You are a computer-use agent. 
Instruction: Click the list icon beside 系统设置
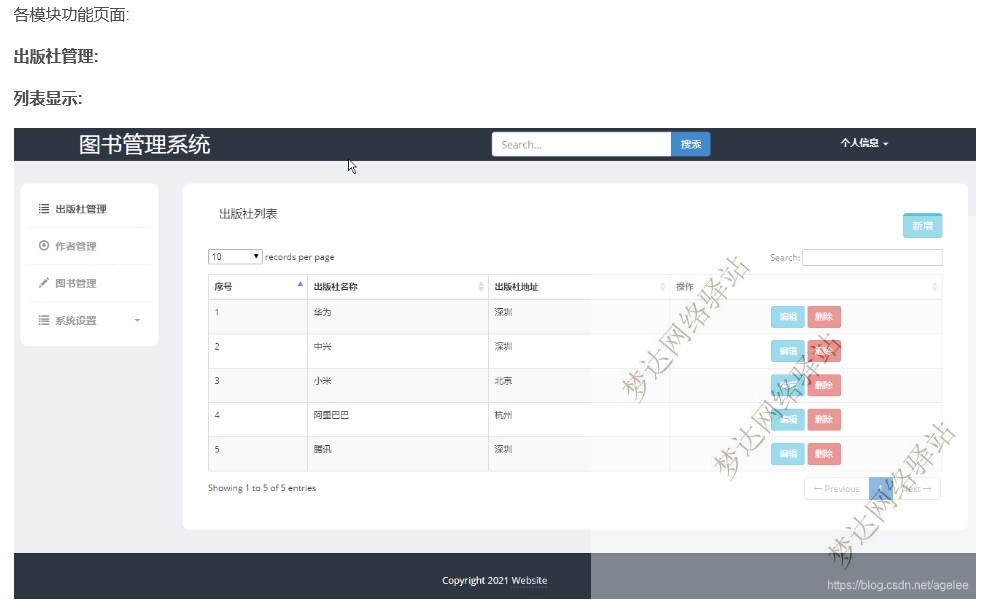click(44, 320)
